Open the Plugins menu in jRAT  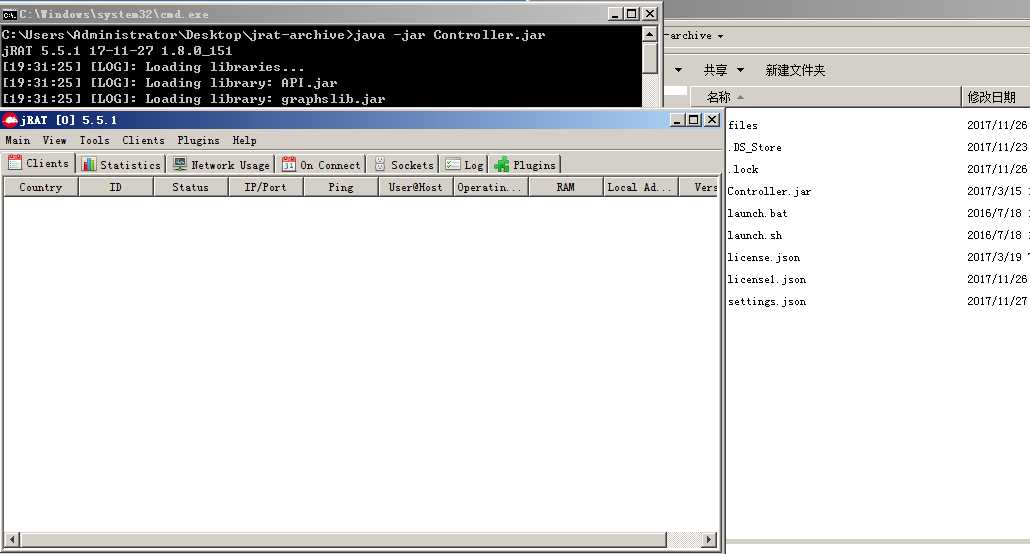coord(198,140)
